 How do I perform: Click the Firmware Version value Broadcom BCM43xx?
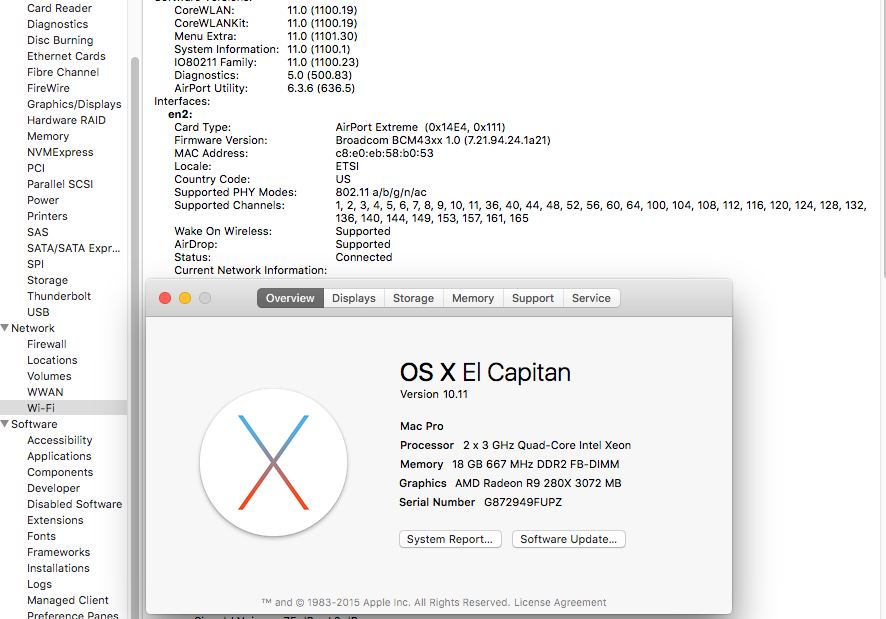click(x=442, y=140)
